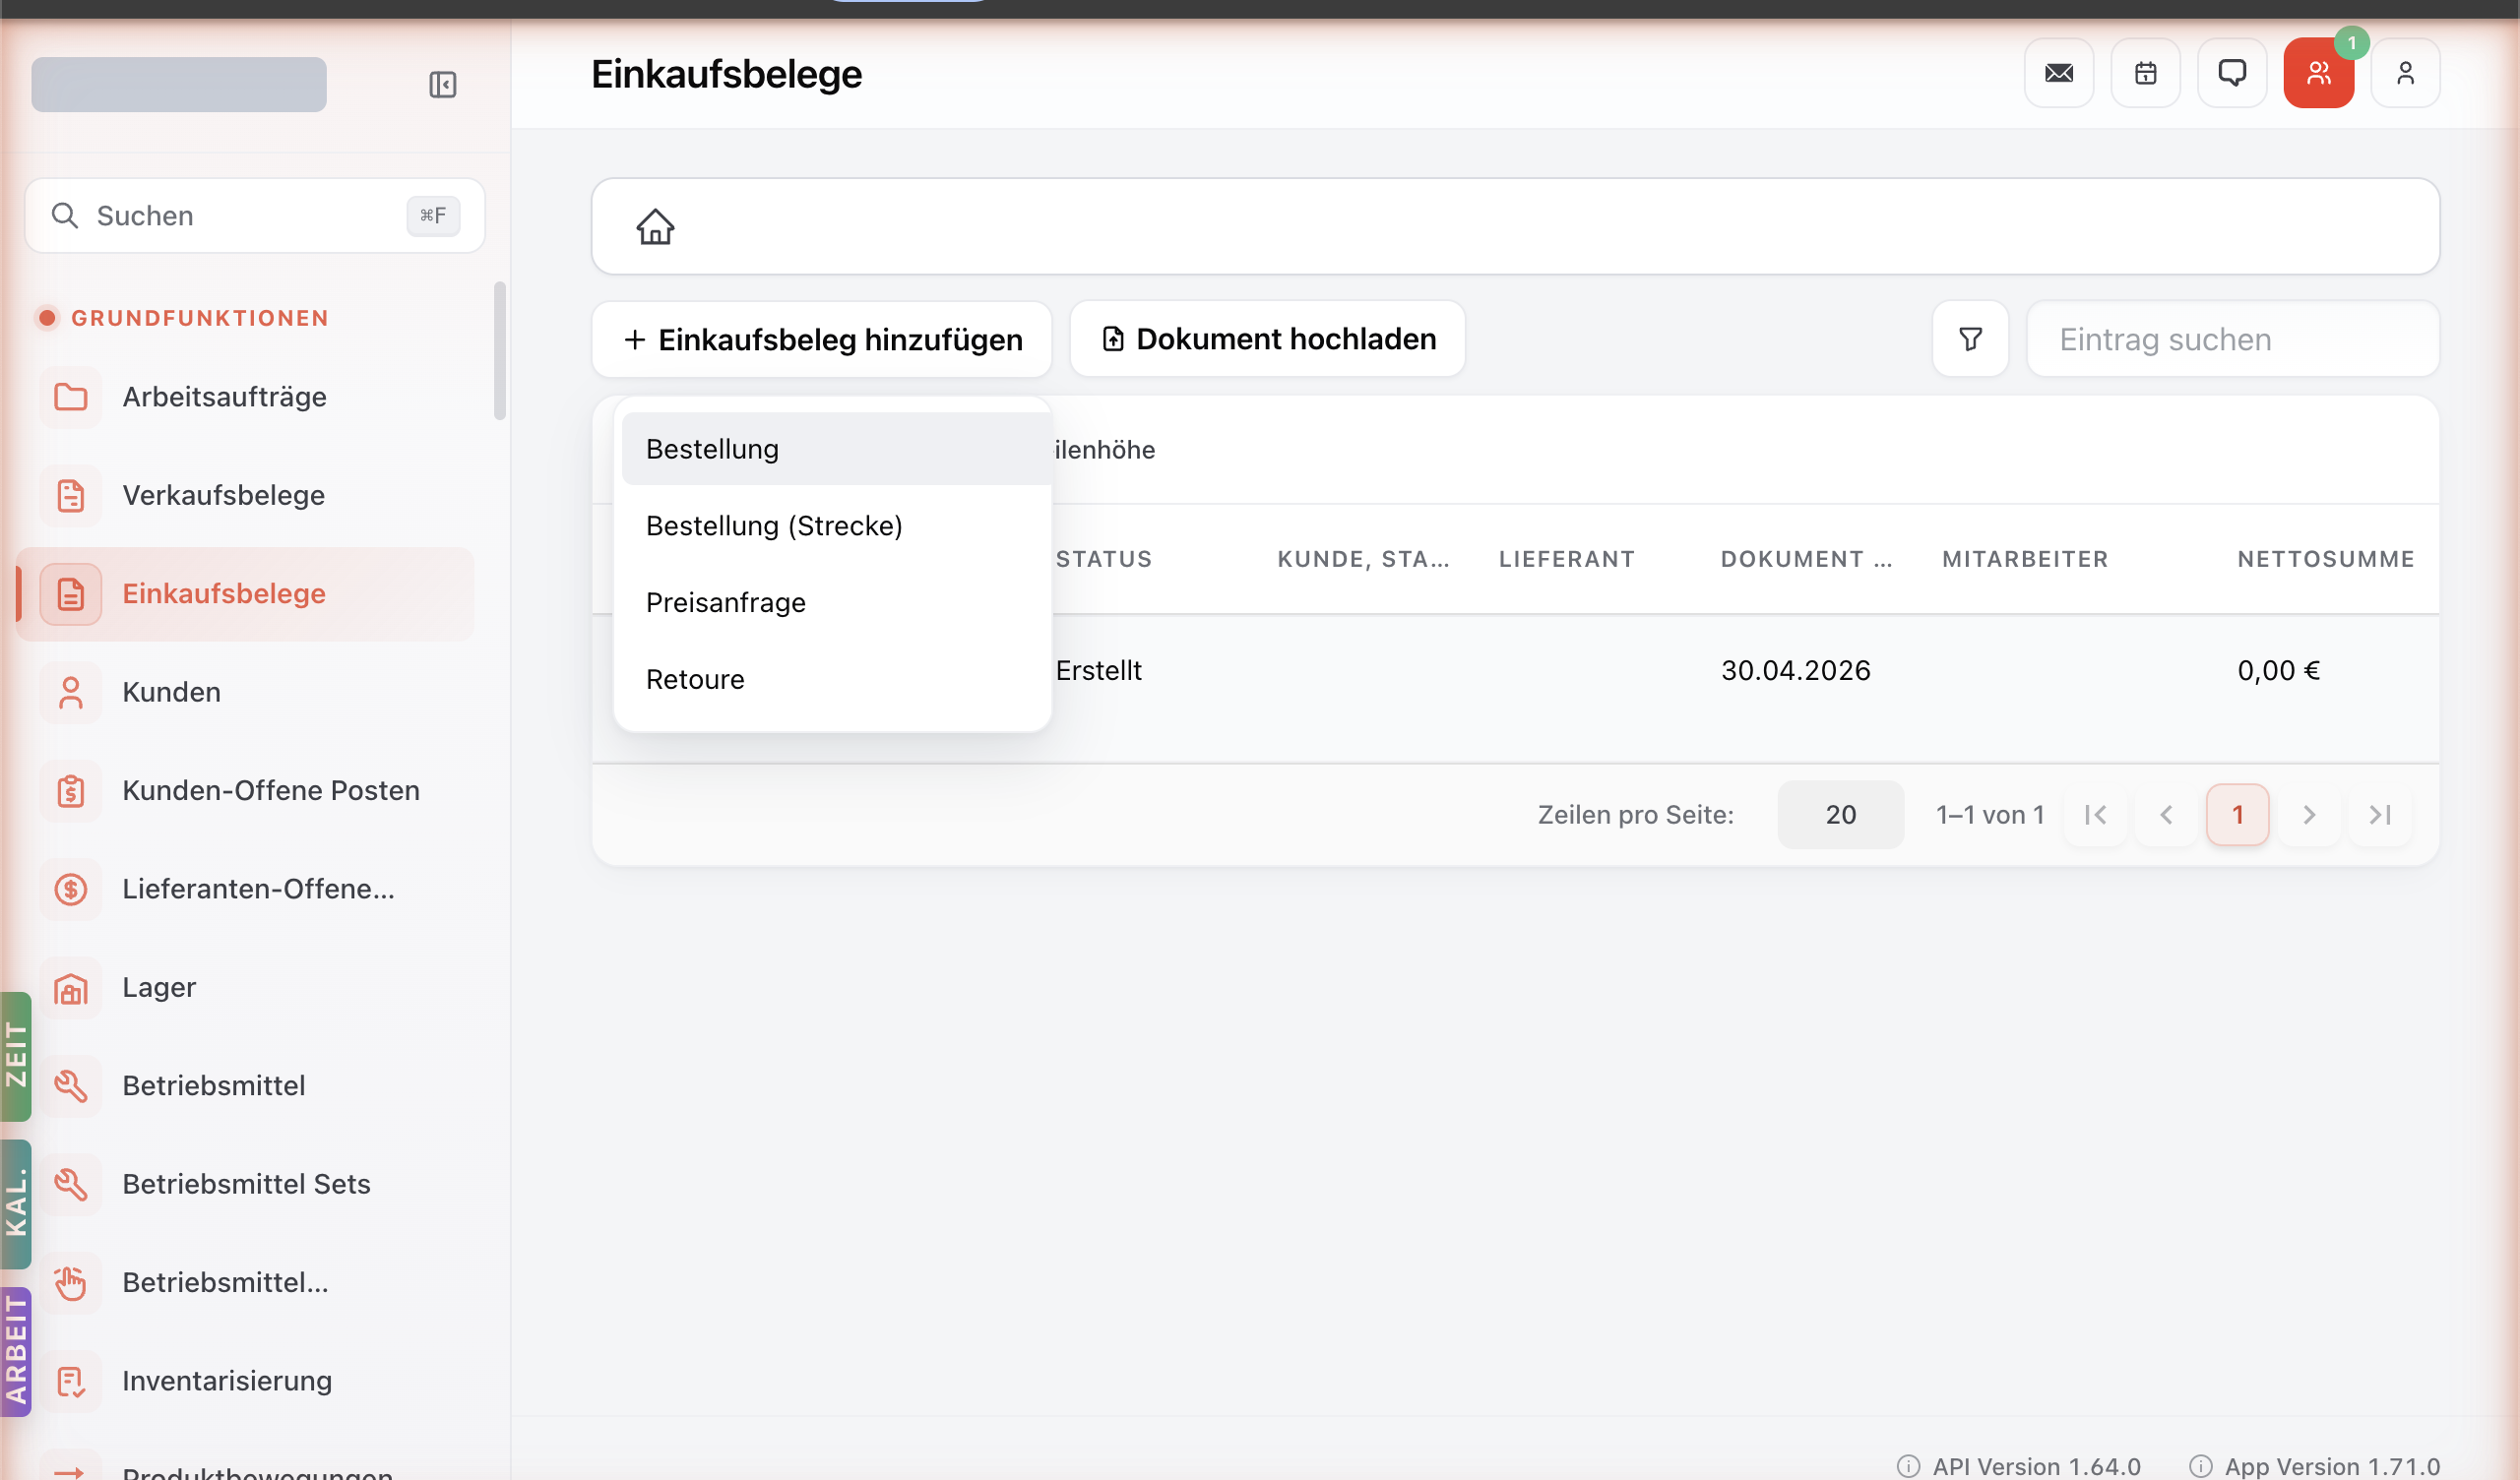Choose Preisanfrage from the menu
2520x1480 pixels.
(x=836, y=603)
